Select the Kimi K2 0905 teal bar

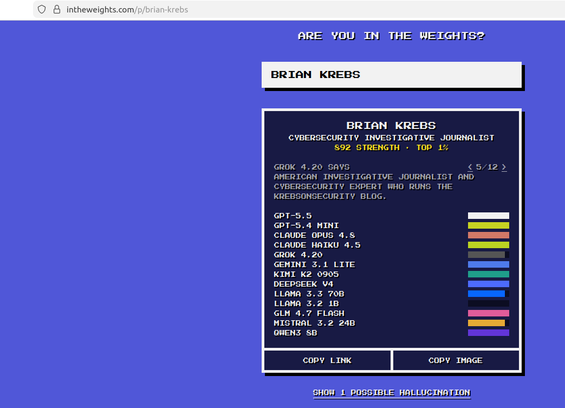point(488,274)
